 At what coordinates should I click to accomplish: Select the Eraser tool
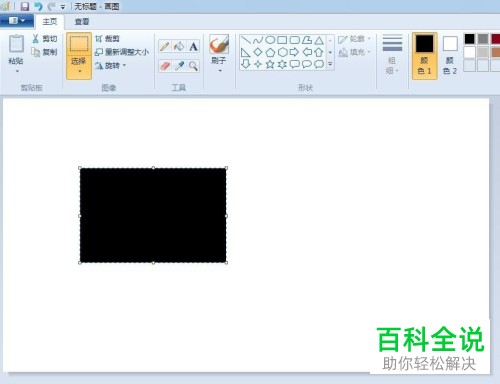(x=165, y=66)
